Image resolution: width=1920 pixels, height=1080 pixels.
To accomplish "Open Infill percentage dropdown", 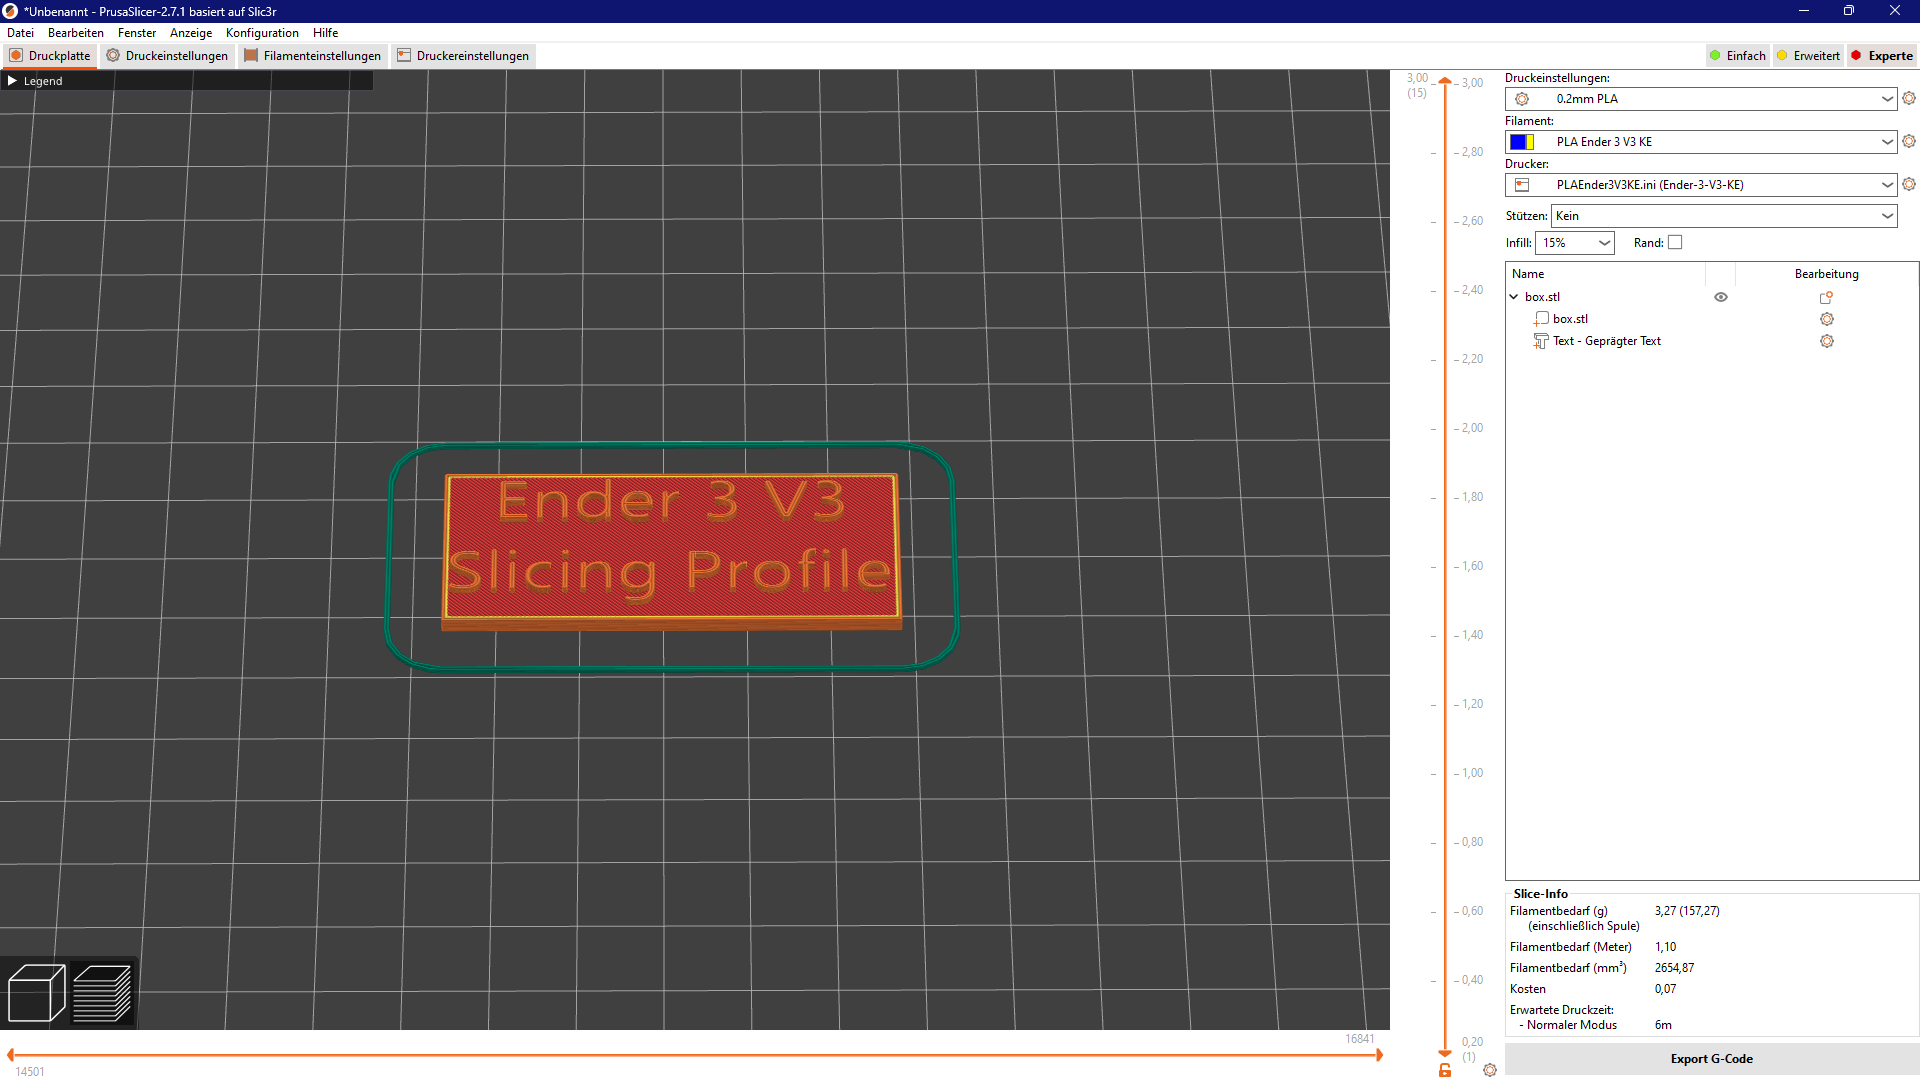I will (x=1575, y=243).
